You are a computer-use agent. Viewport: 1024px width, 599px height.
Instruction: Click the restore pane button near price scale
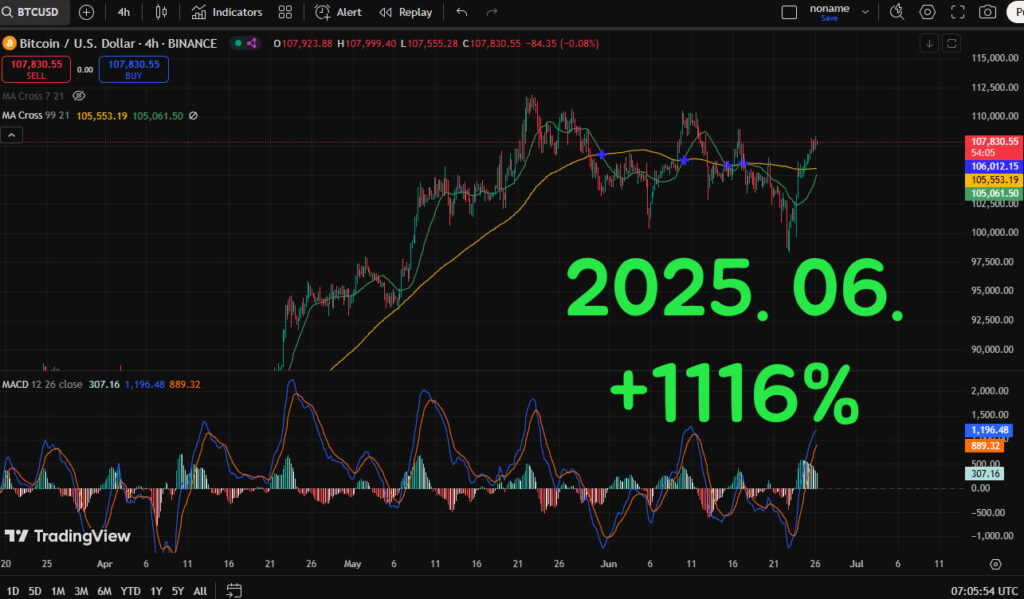click(952, 44)
